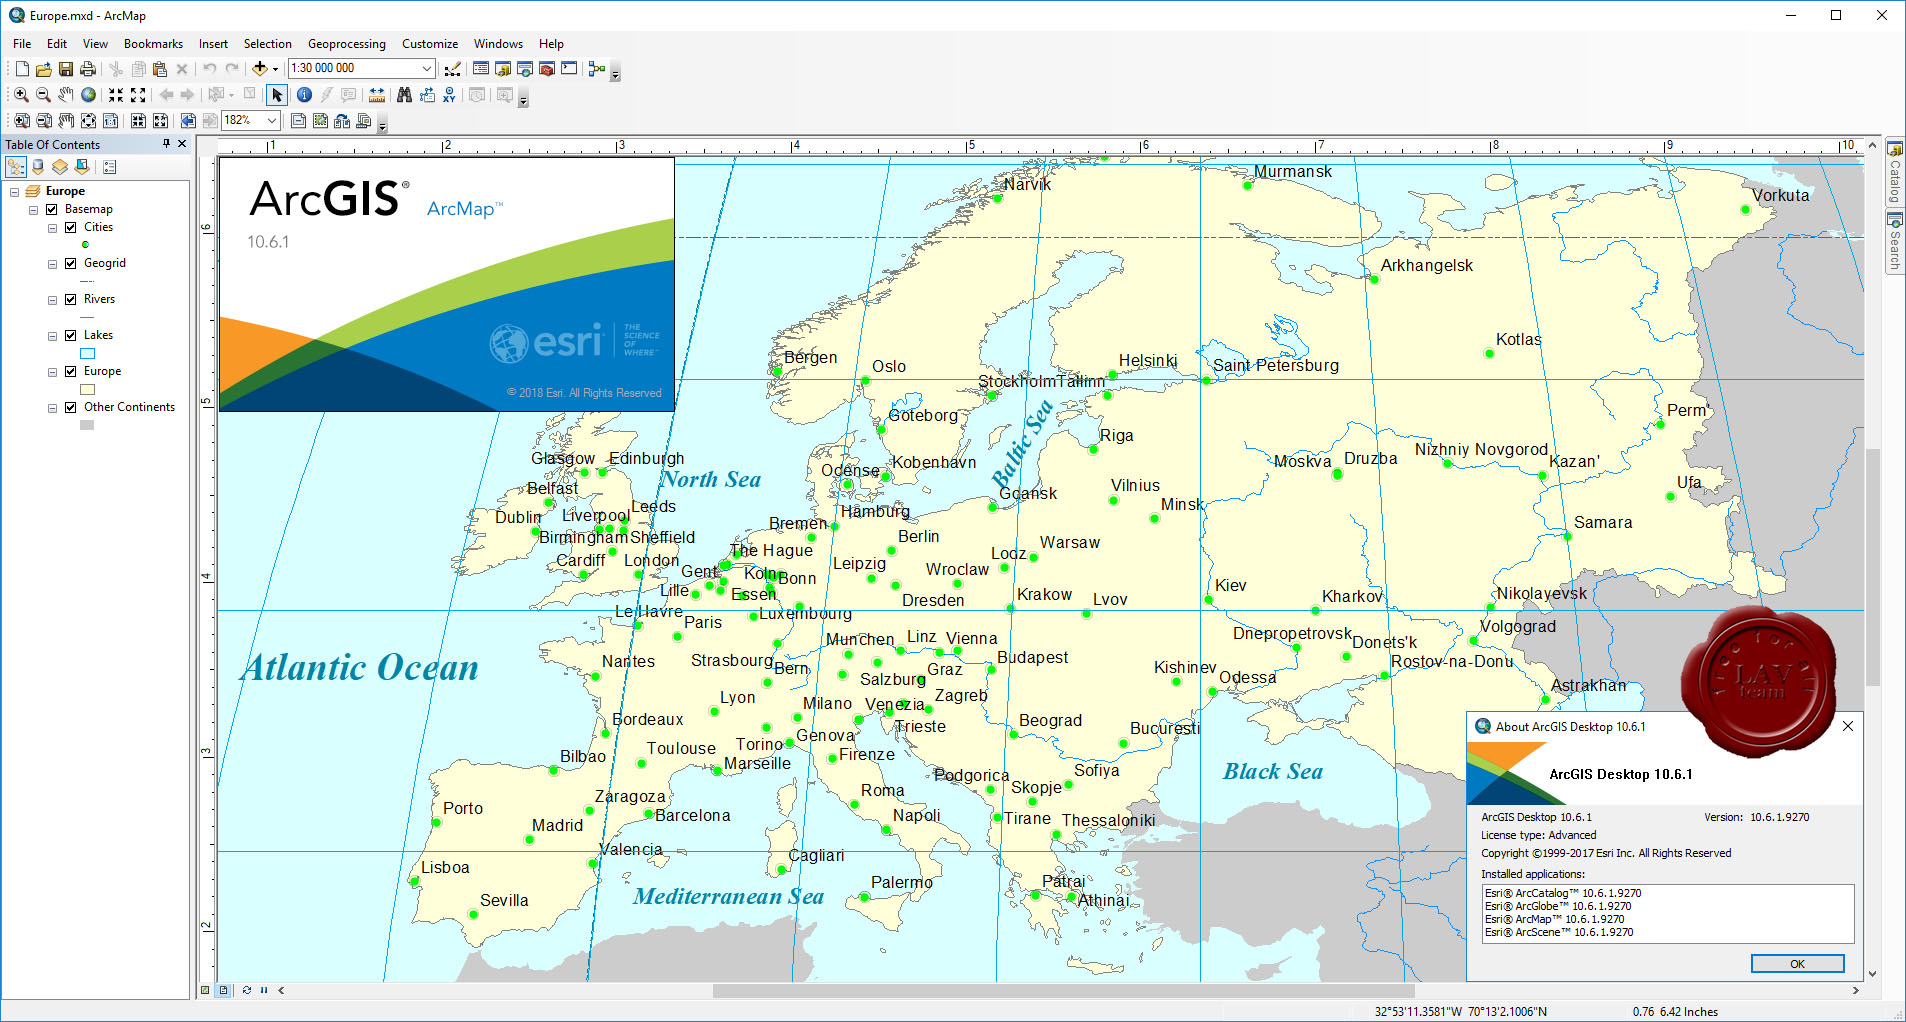The width and height of the screenshot is (1906, 1022).
Task: Open the Geoprocessing menu
Action: tap(346, 44)
